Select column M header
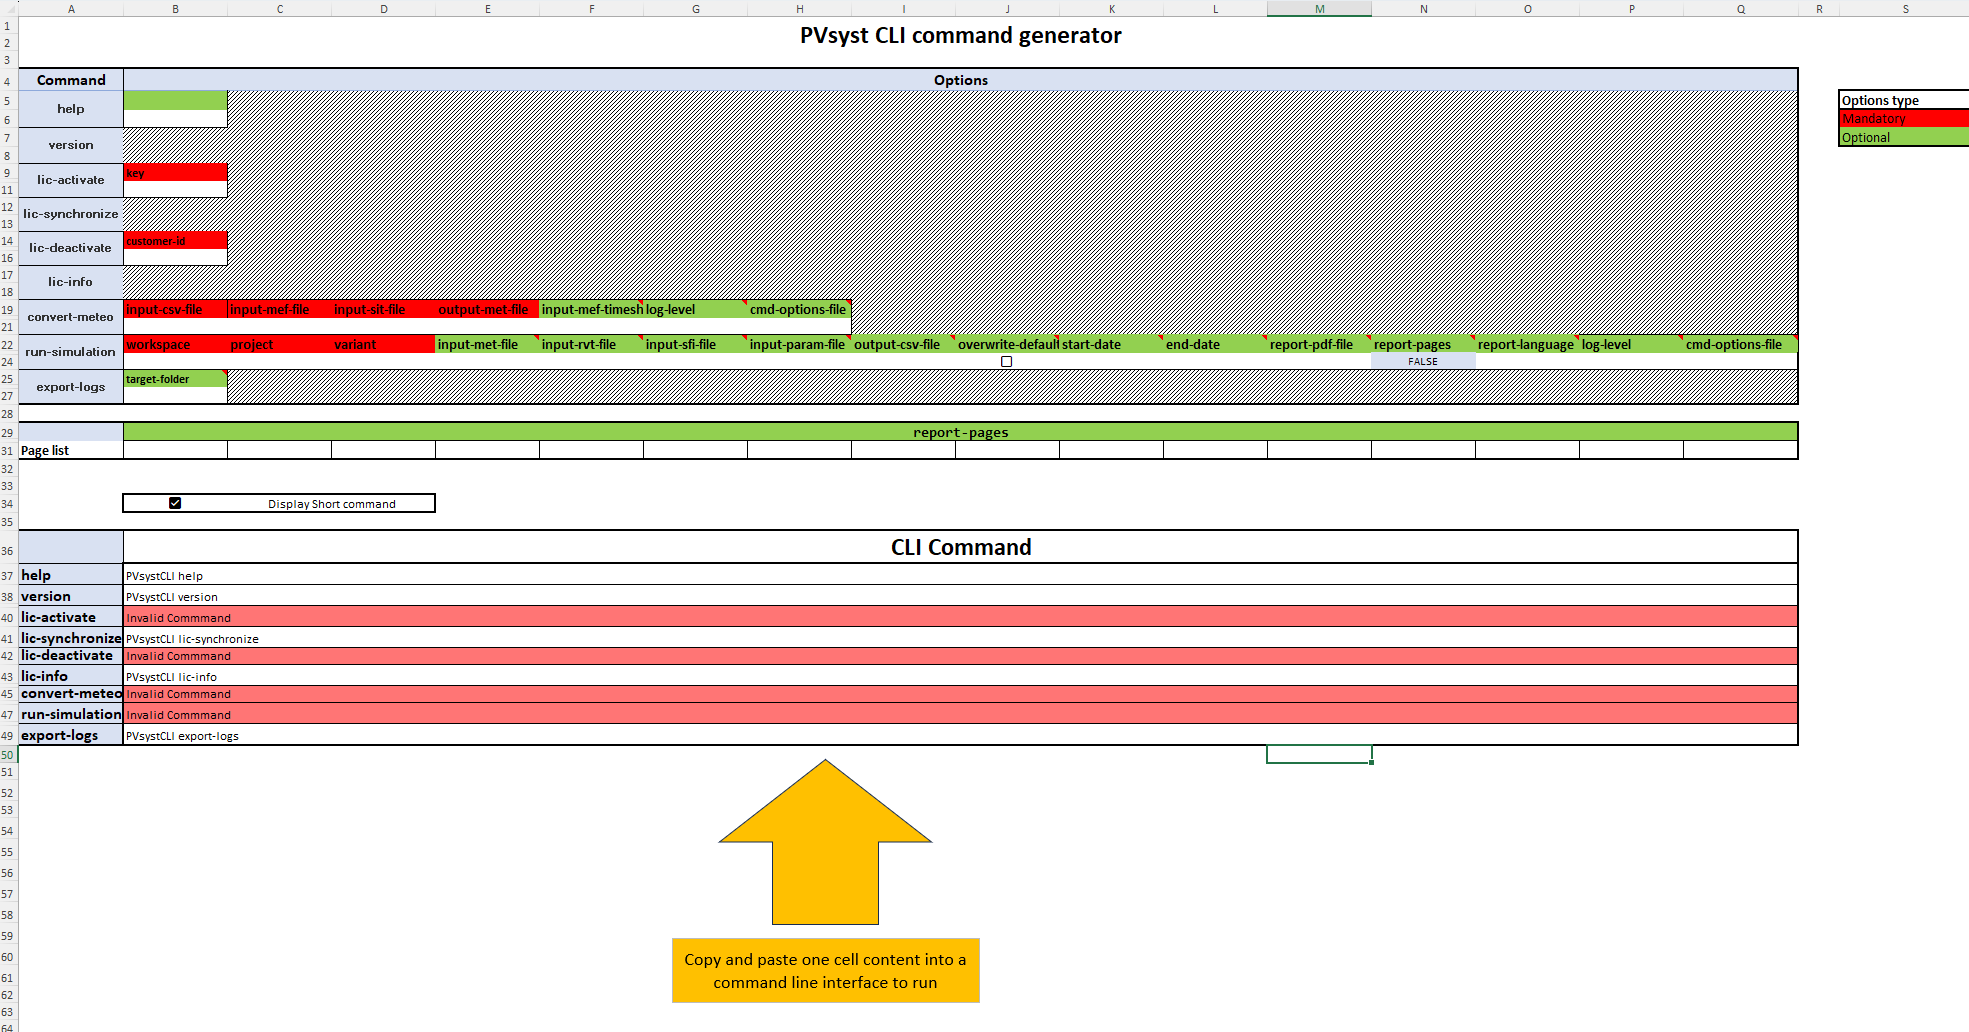This screenshot has width=1969, height=1032. 1319,8
